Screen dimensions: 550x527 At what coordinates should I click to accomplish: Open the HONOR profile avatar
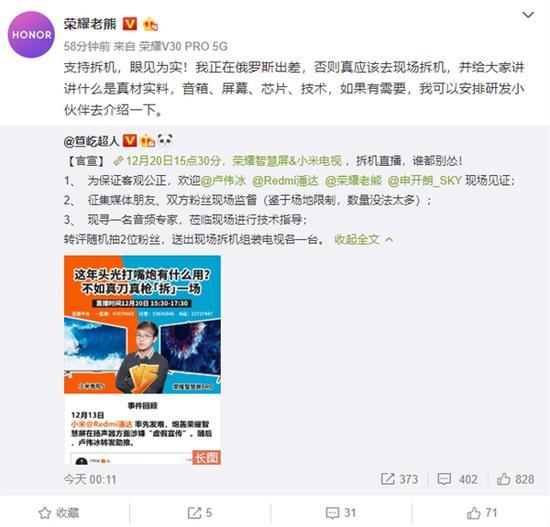coord(31,34)
